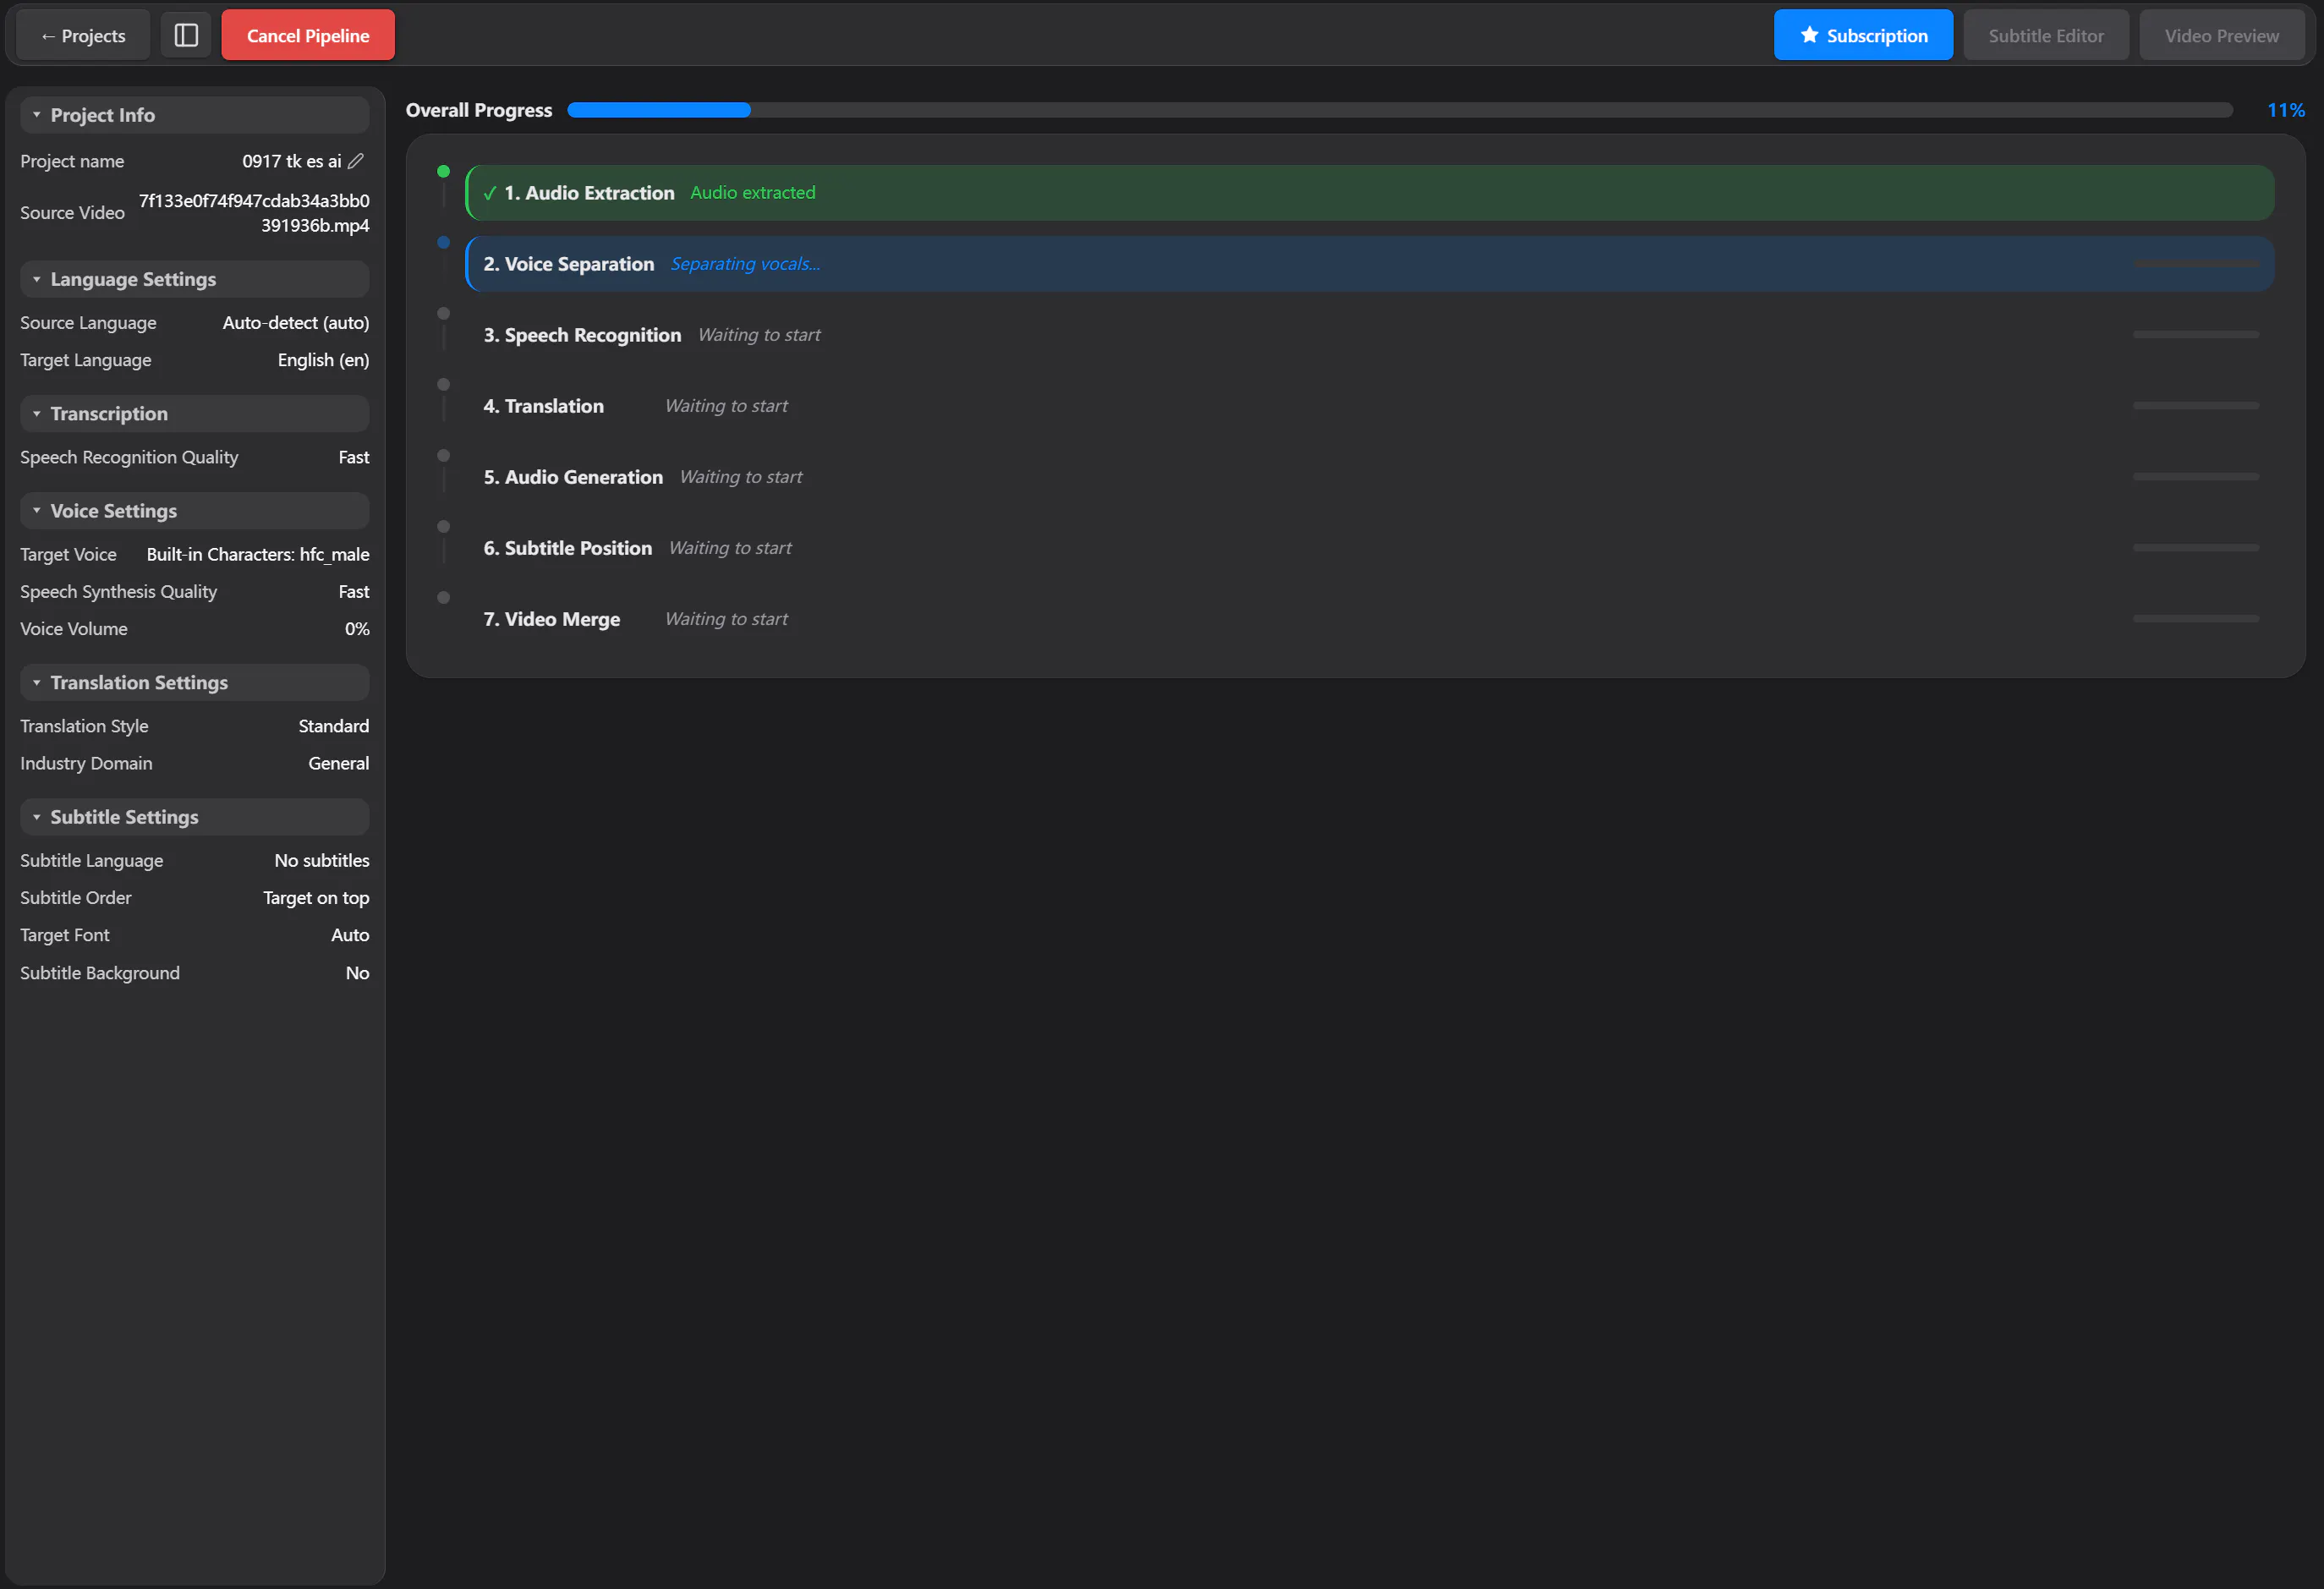Click the 'Separating vocals...' status text
Screen dimensions: 2324x1589
pyautogui.click(x=745, y=264)
